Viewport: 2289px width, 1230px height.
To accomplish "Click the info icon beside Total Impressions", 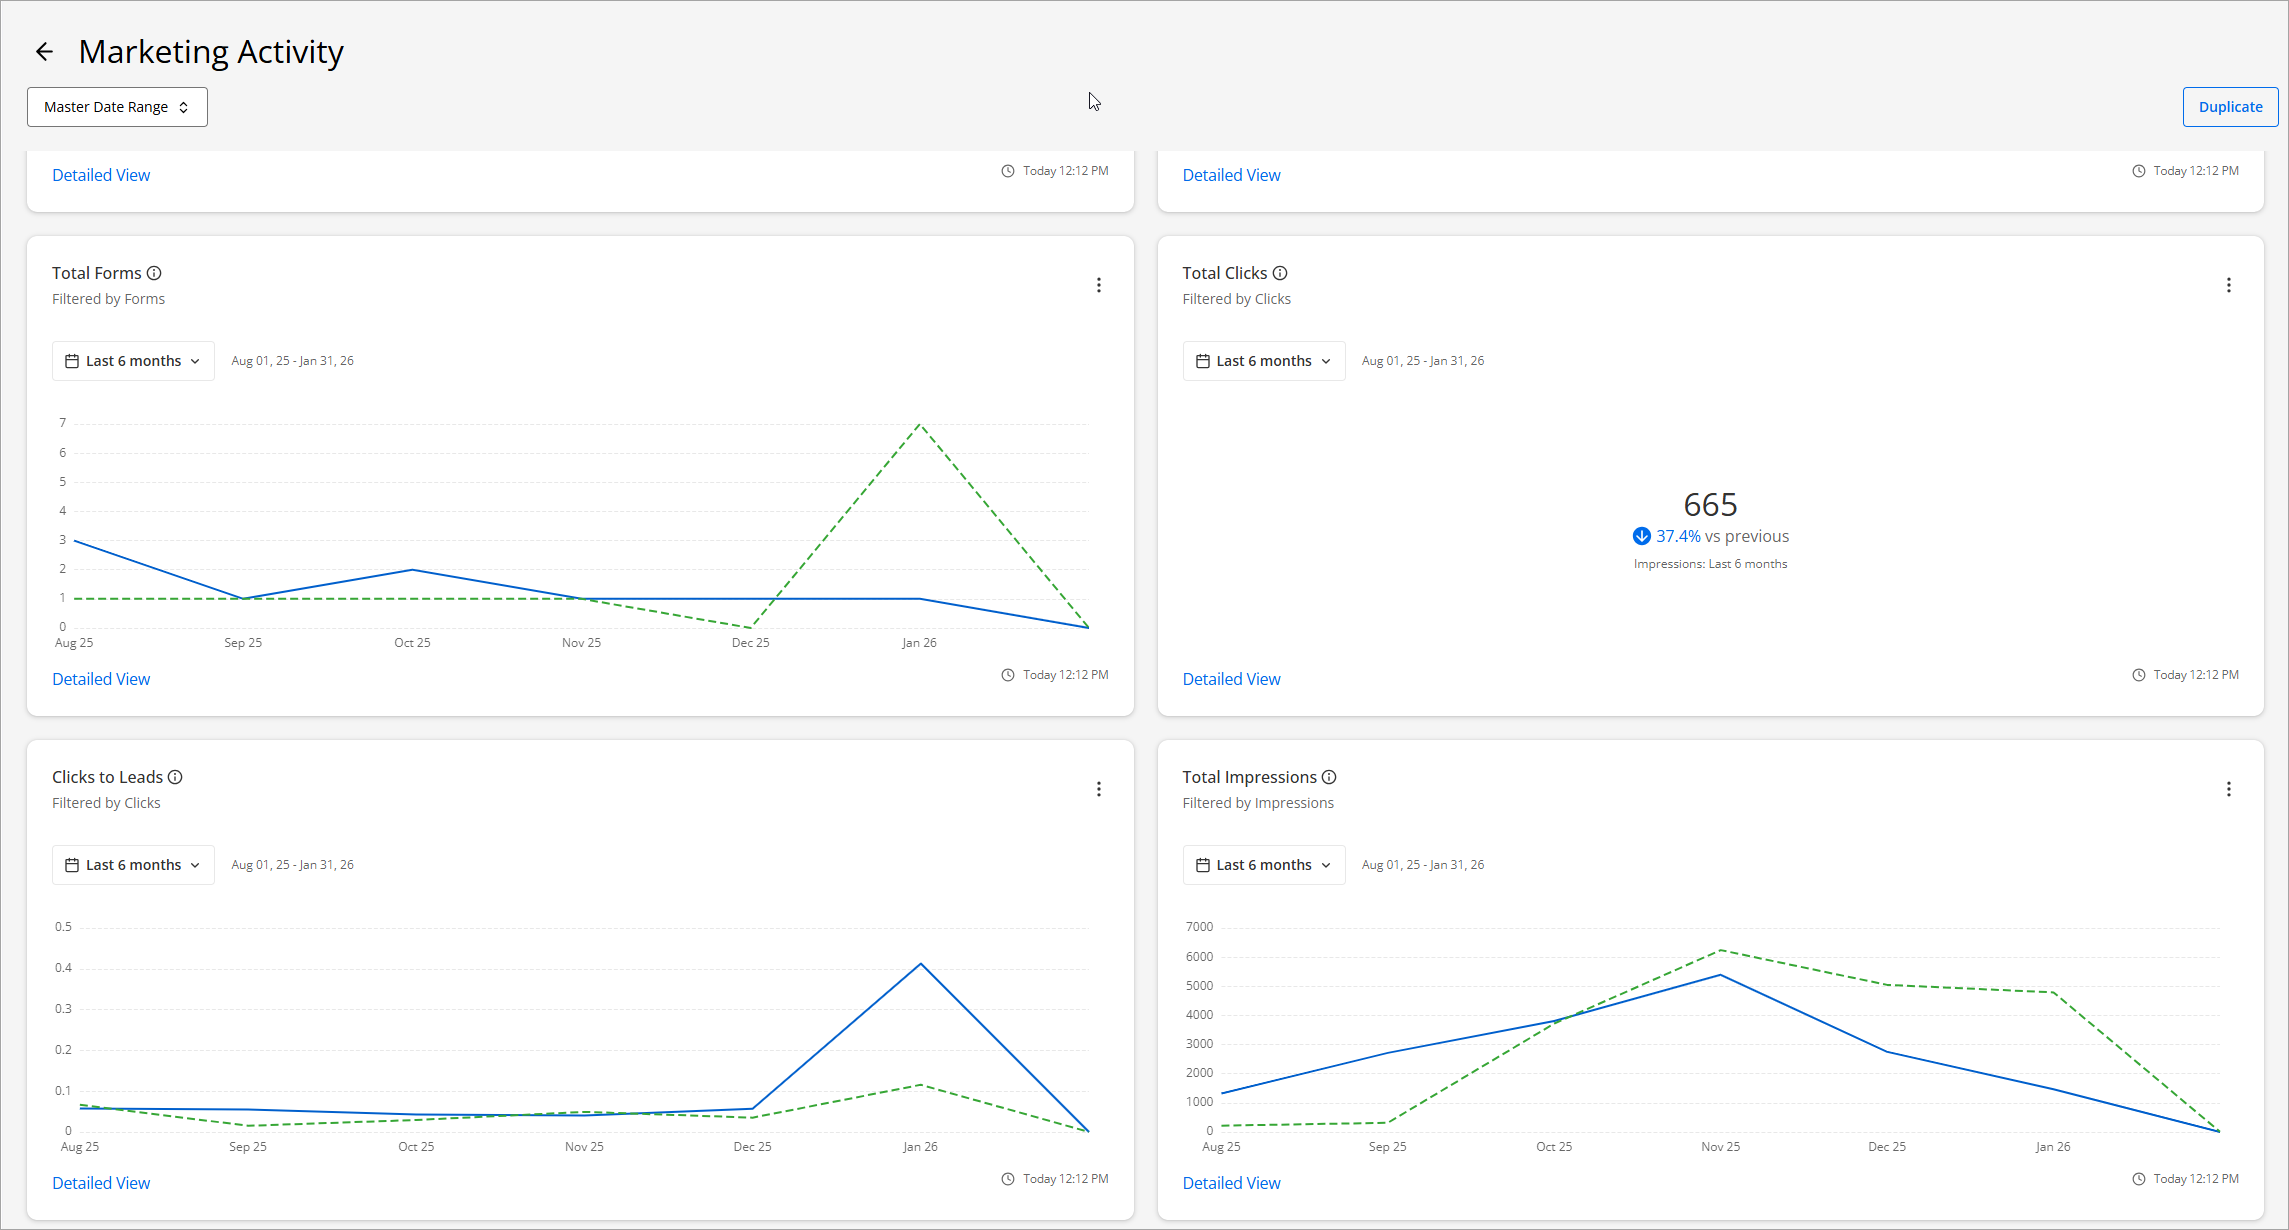I will [x=1329, y=777].
